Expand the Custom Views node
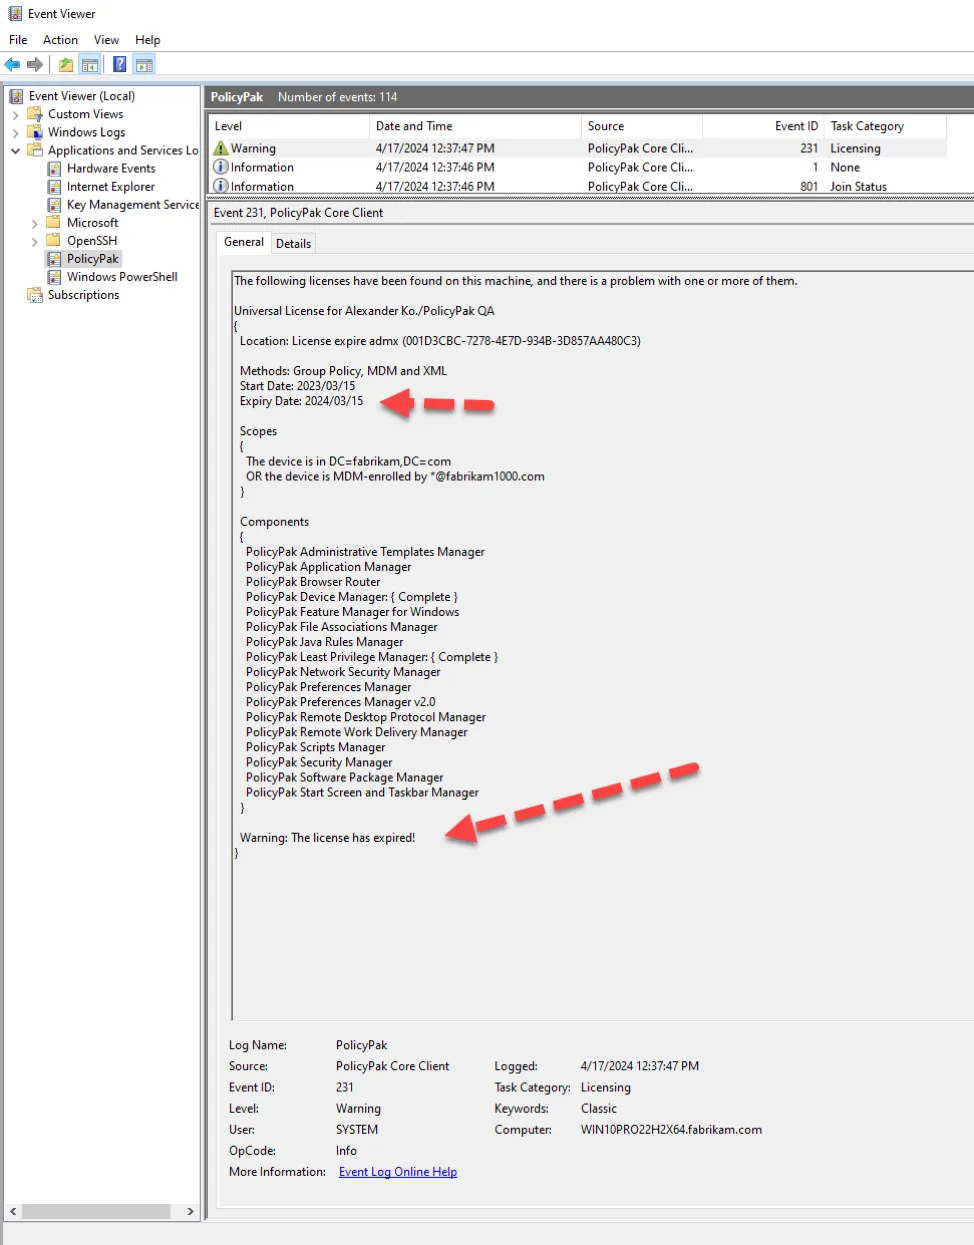Viewport: 974px width, 1245px height. coord(15,115)
